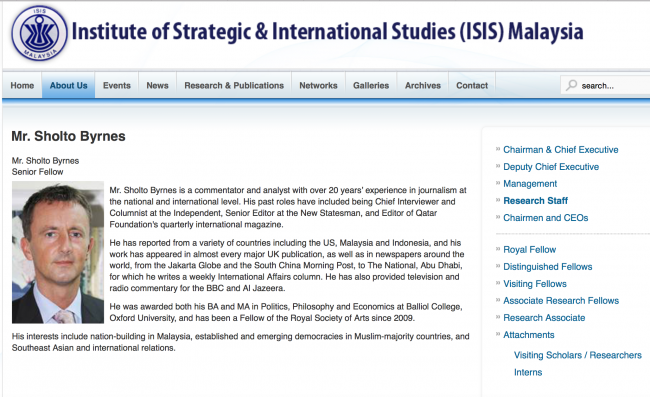
Task: Open the Galleries menu item
Action: (371, 85)
